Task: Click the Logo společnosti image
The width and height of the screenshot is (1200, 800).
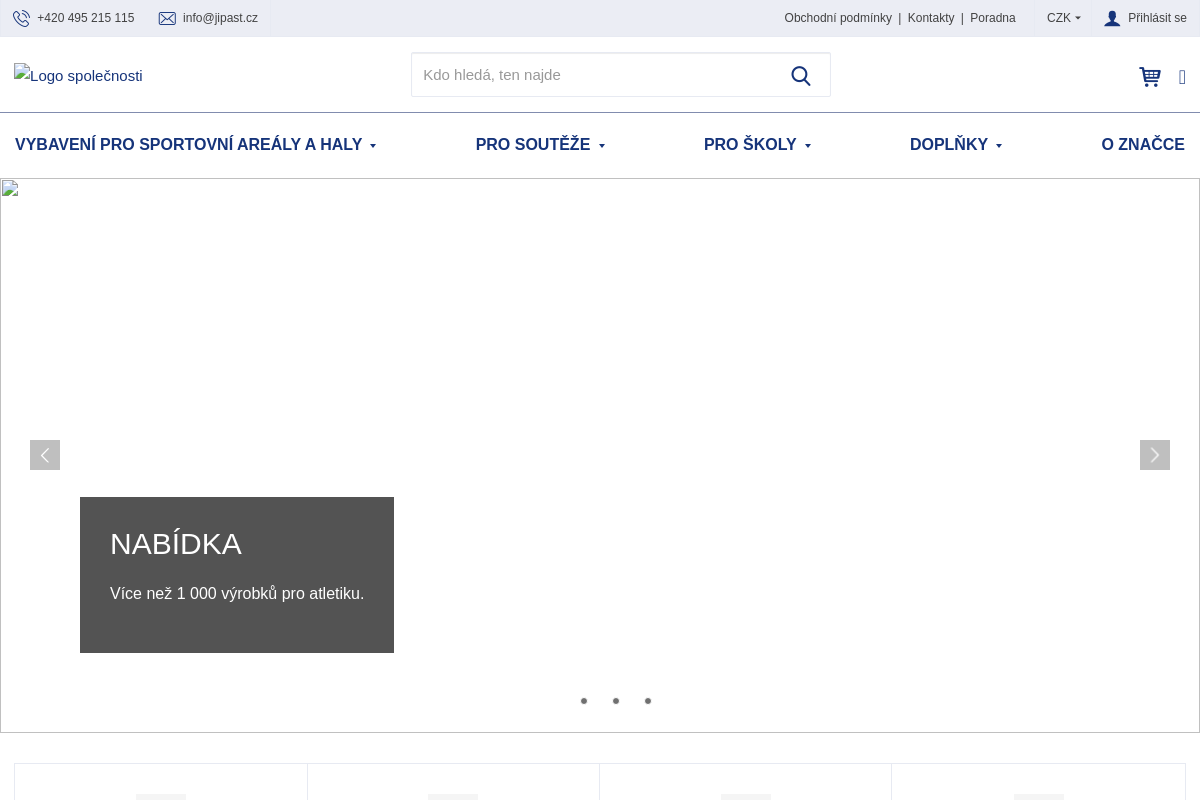Action: click(x=78, y=76)
